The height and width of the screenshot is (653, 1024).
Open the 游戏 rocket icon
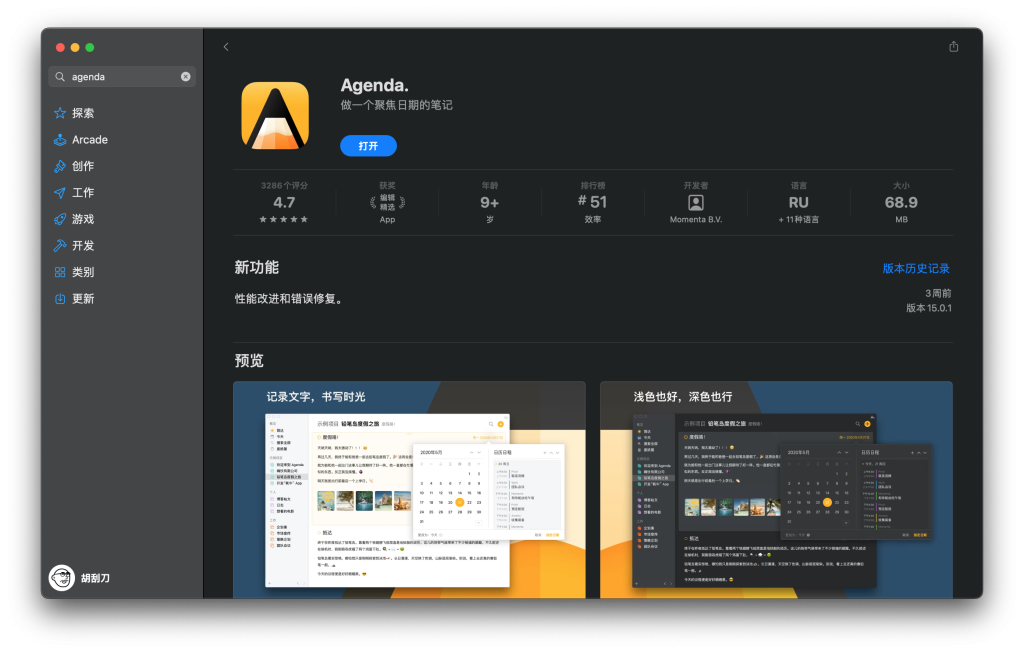coord(60,219)
